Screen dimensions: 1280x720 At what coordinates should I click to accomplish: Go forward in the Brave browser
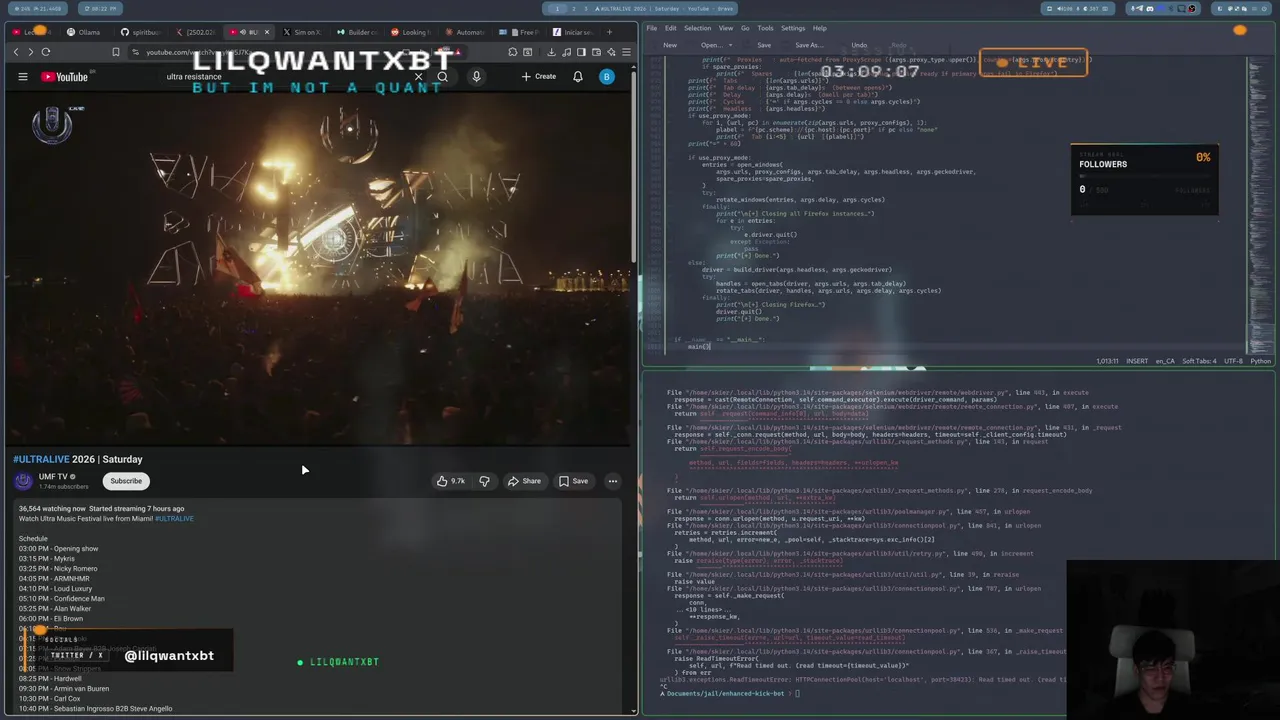click(x=30, y=52)
